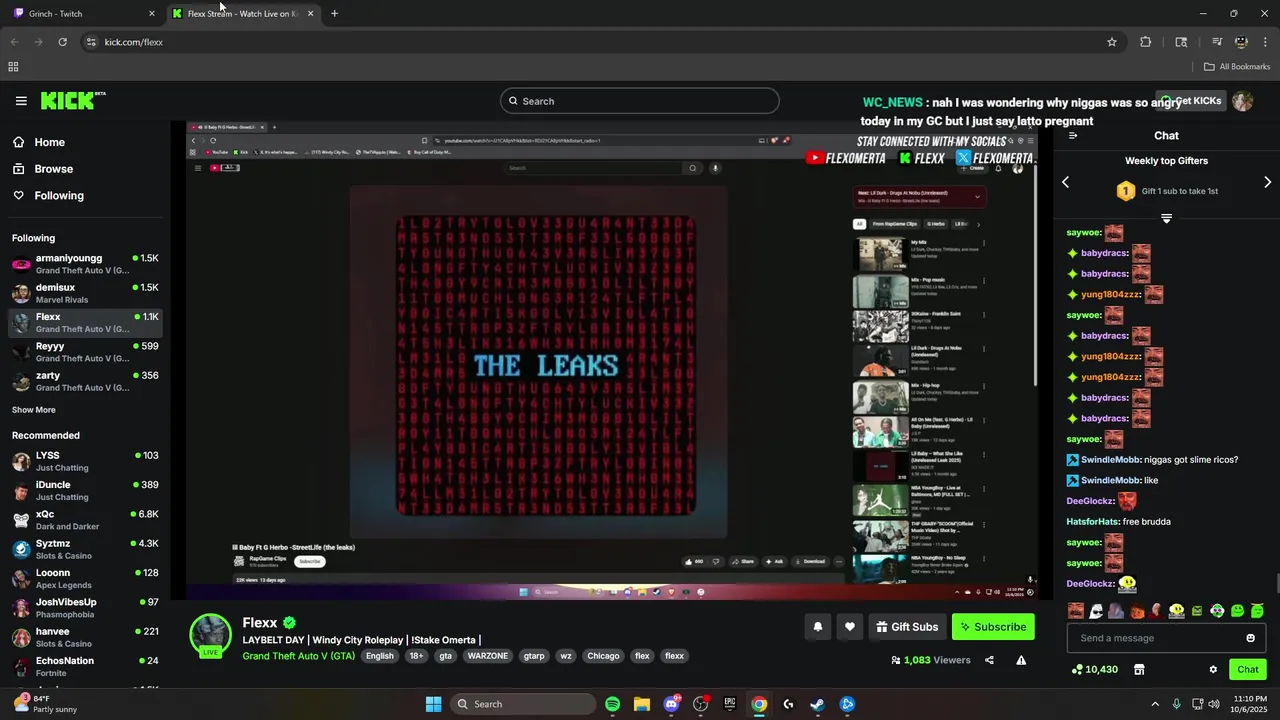Image resolution: width=1280 pixels, height=720 pixels.
Task: Open recommended channel JoshVibesUp
Action: tap(85, 608)
